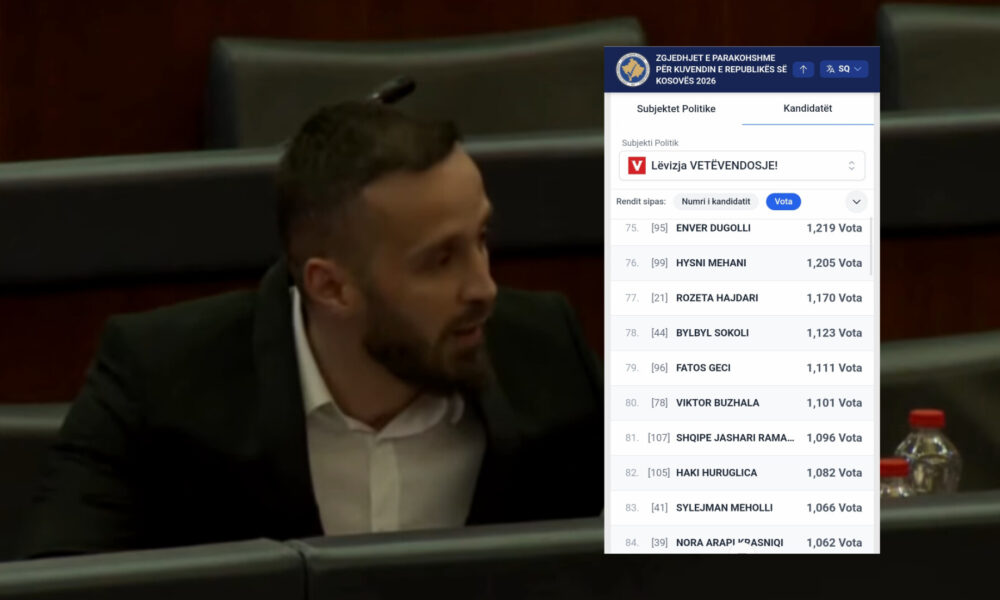The image size is (1000, 600).
Task: Click the up arrow button in header
Action: pyautogui.click(x=803, y=69)
